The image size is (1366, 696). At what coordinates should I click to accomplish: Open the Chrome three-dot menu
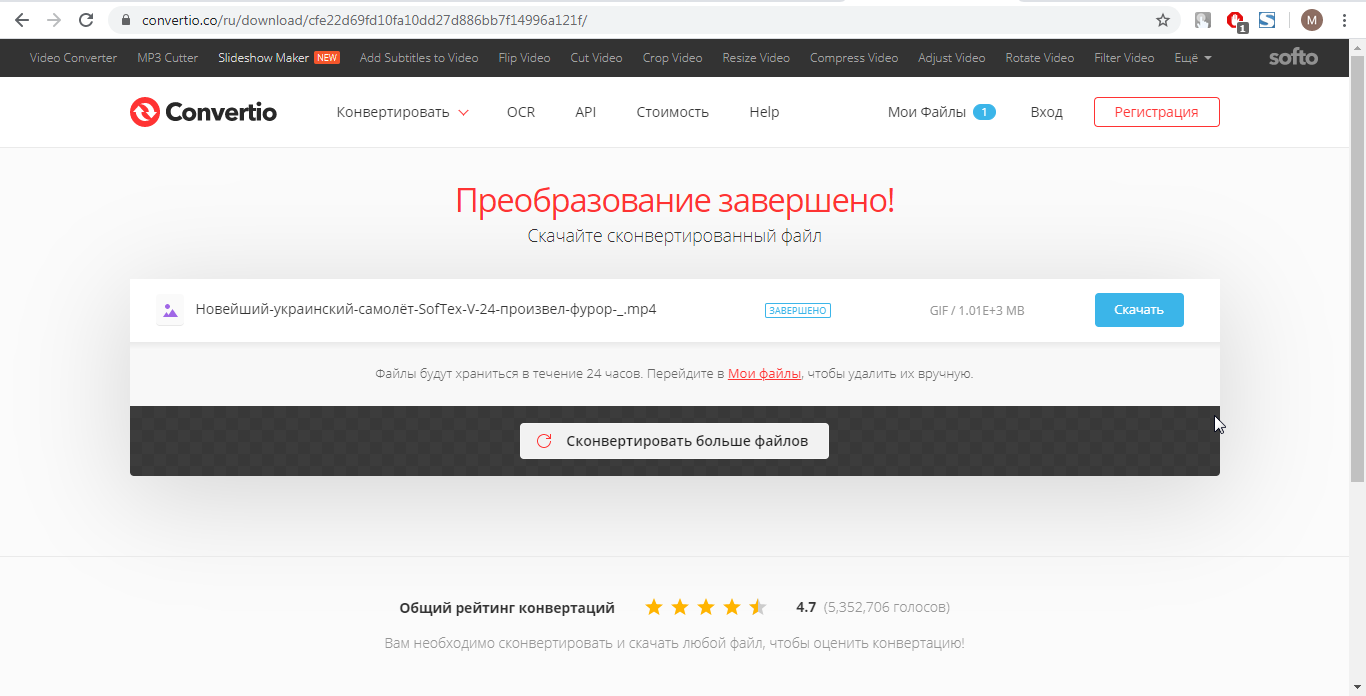point(1345,20)
